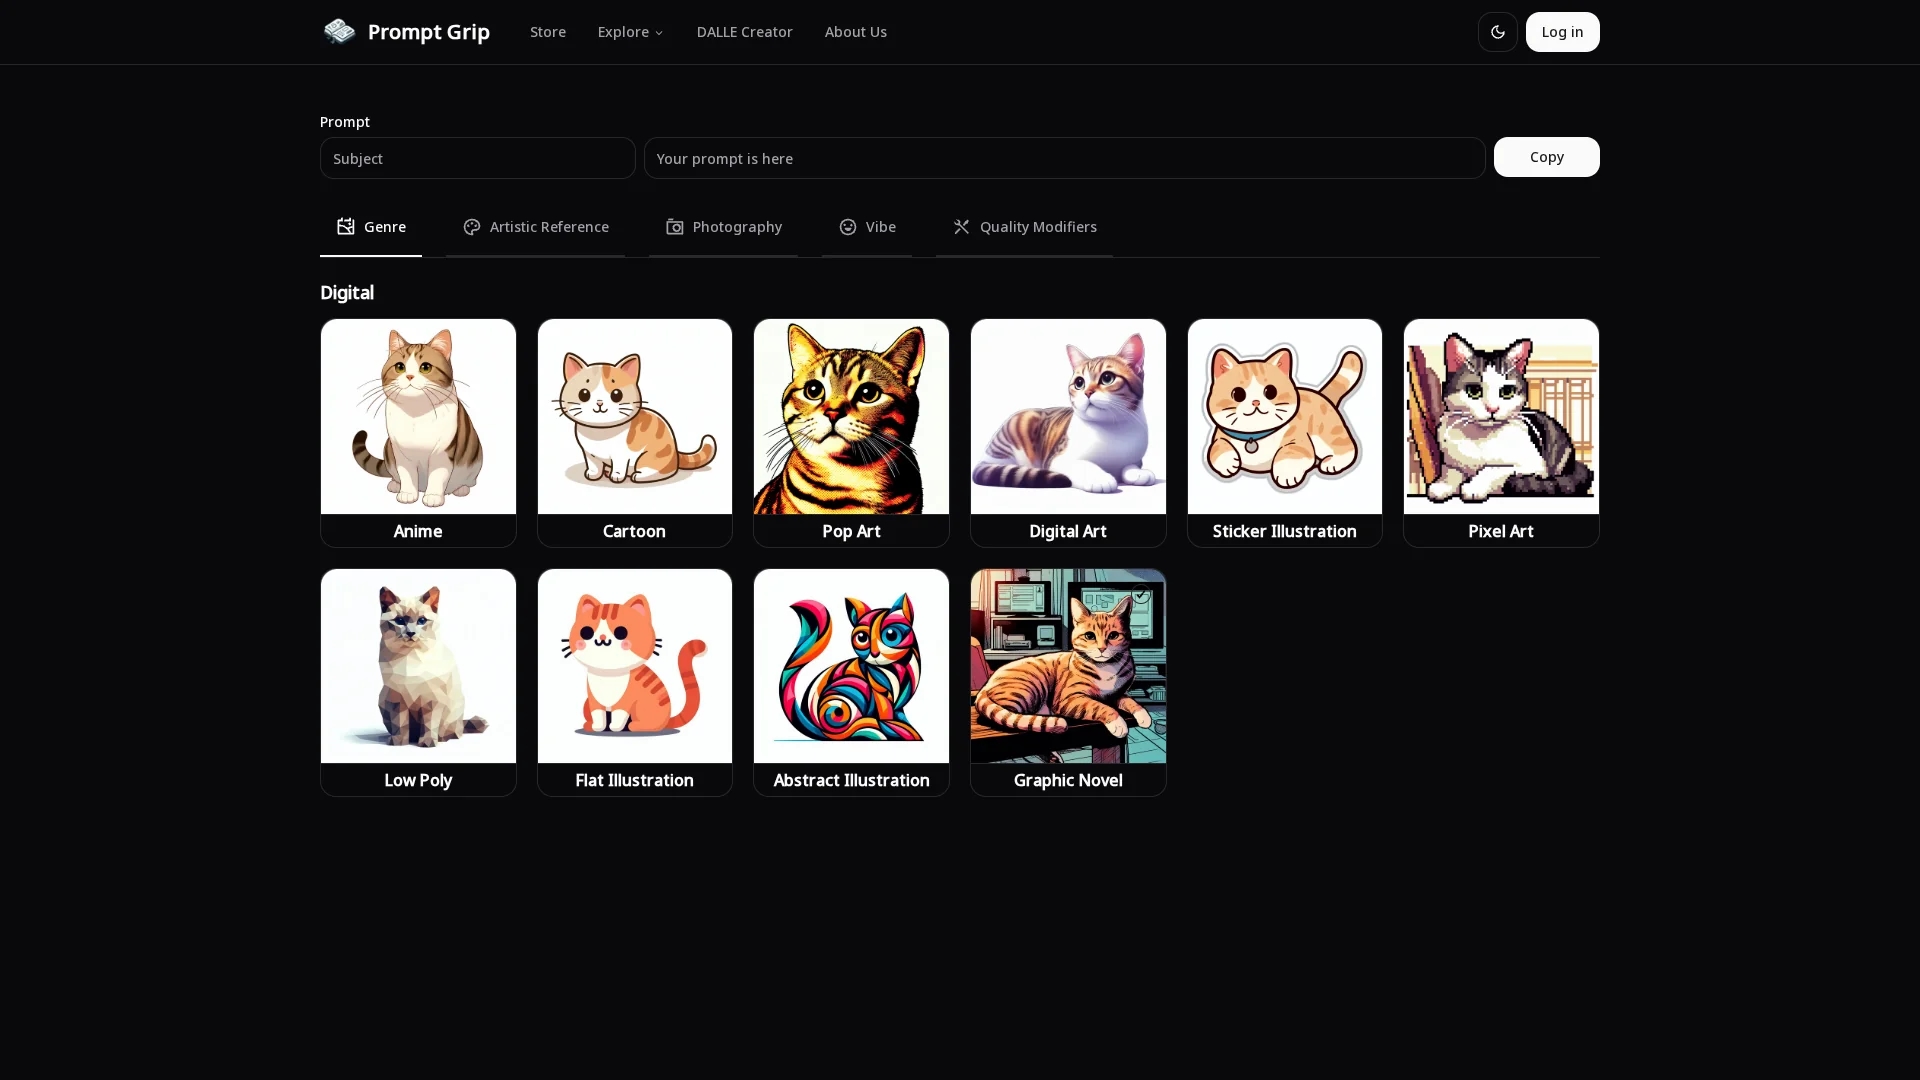Click the Prompt Grip brand name
1920x1080 pixels.
coord(429,32)
